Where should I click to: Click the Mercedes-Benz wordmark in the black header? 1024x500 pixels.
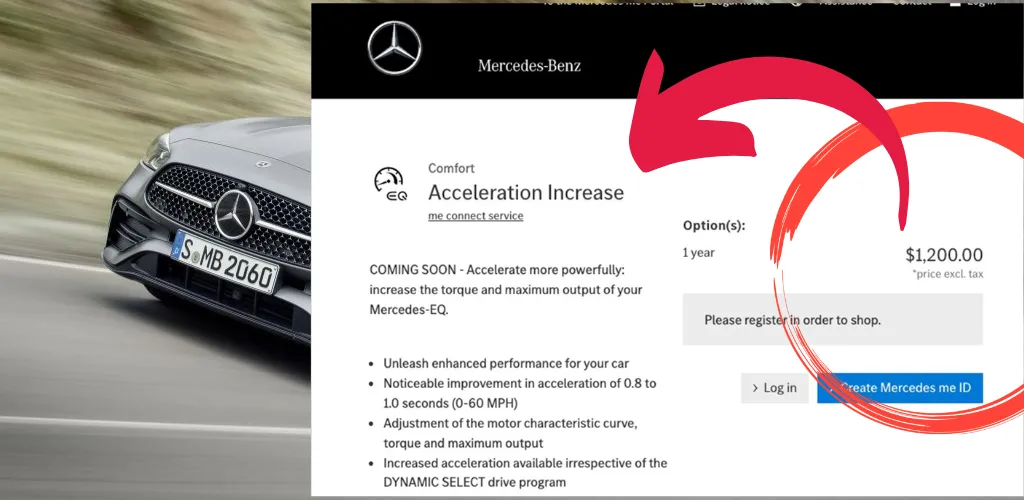point(529,65)
